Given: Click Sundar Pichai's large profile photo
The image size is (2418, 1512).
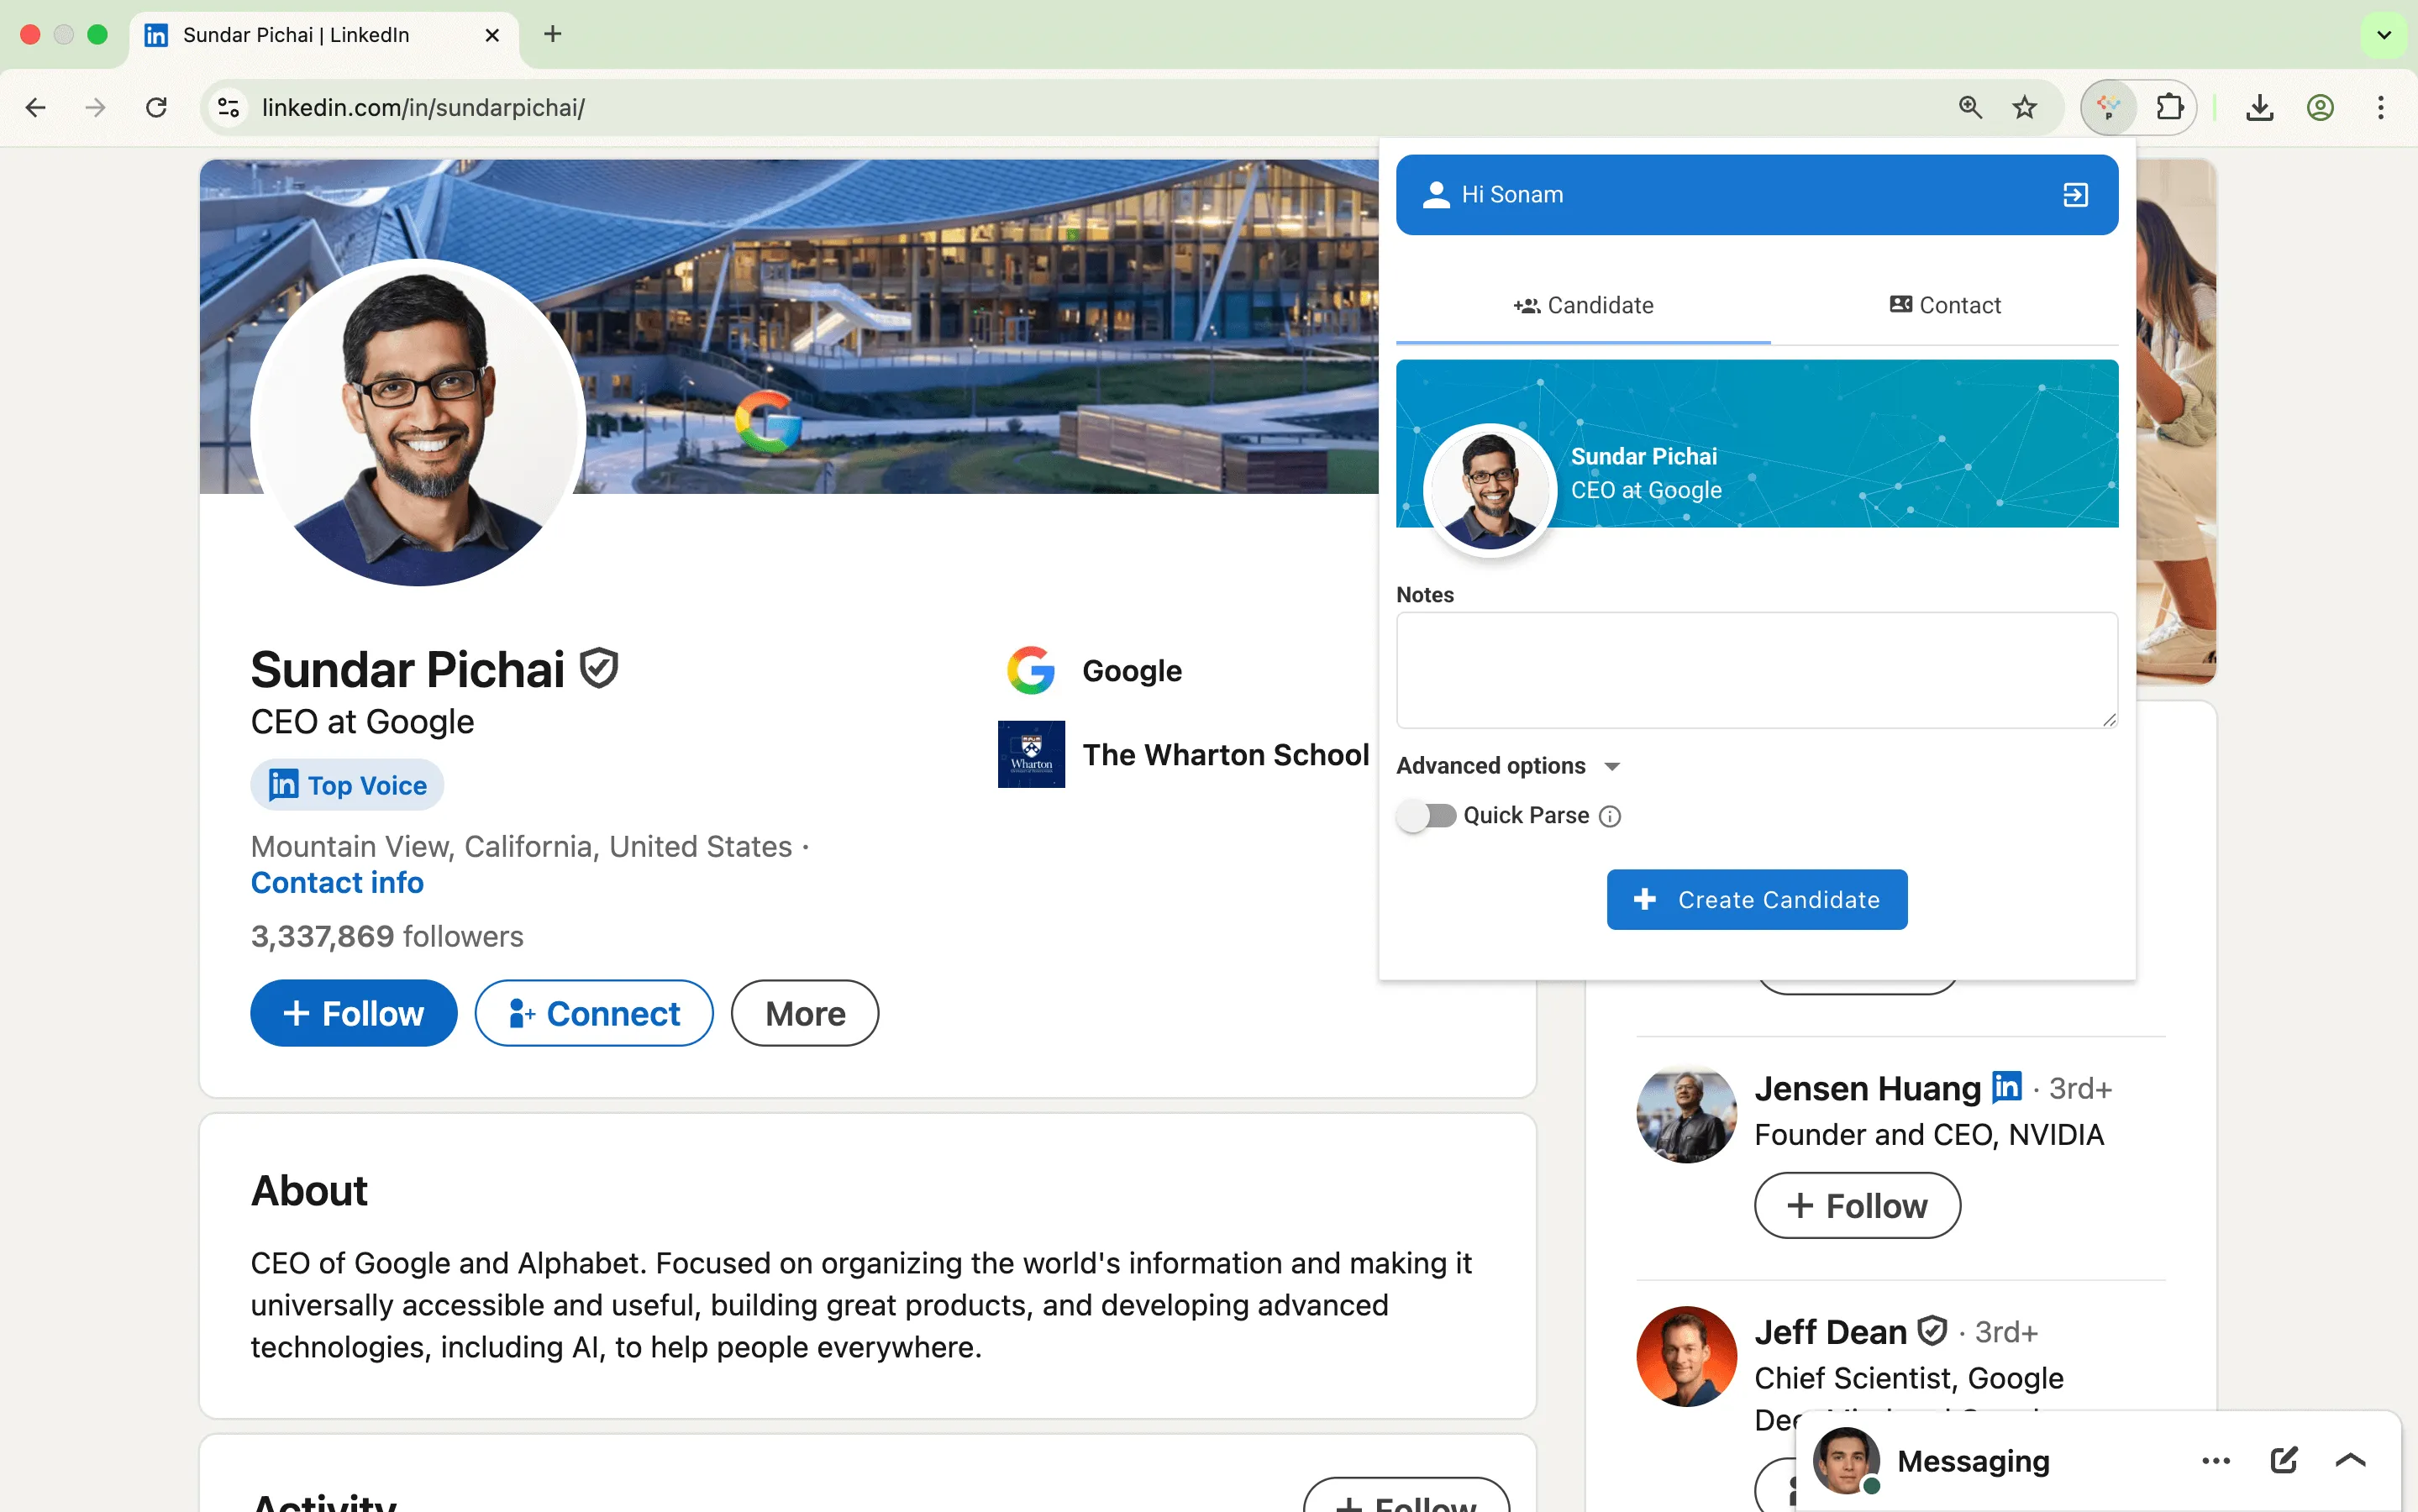Looking at the screenshot, I should click(x=418, y=423).
